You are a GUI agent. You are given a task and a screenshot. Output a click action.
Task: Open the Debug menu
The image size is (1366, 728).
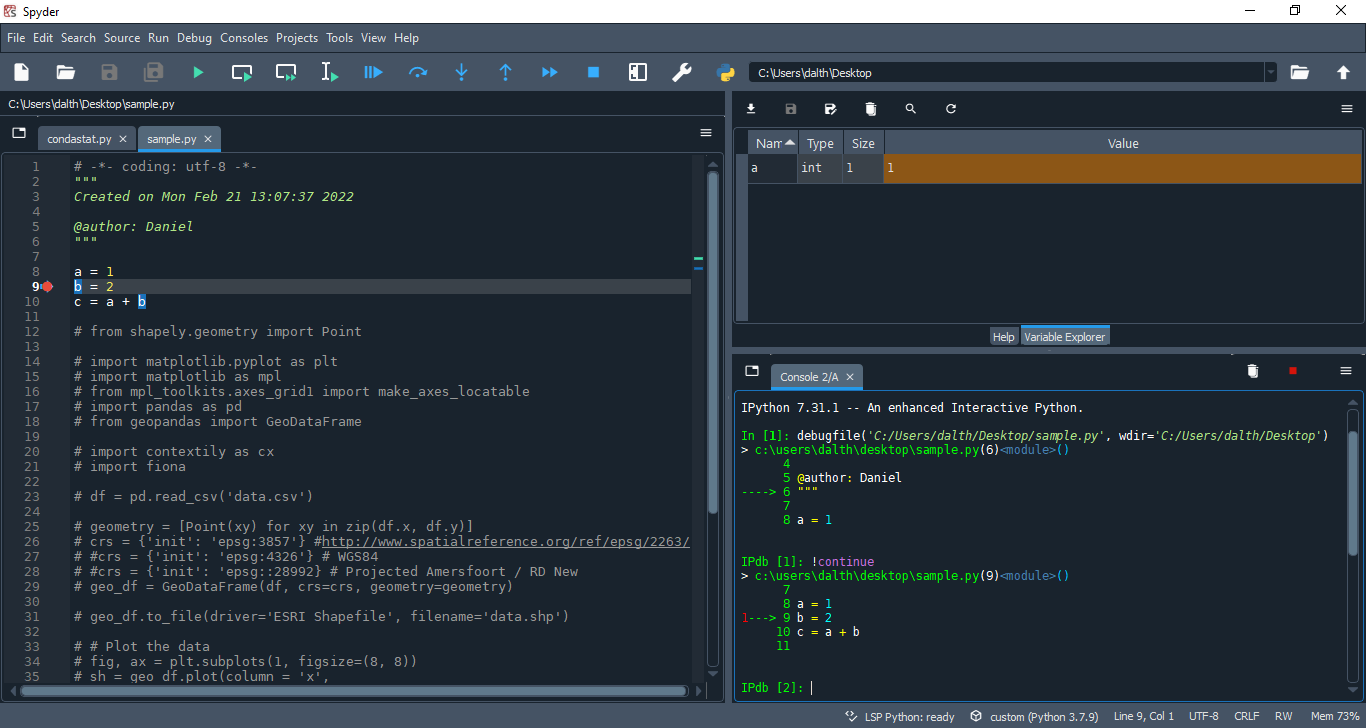(194, 38)
